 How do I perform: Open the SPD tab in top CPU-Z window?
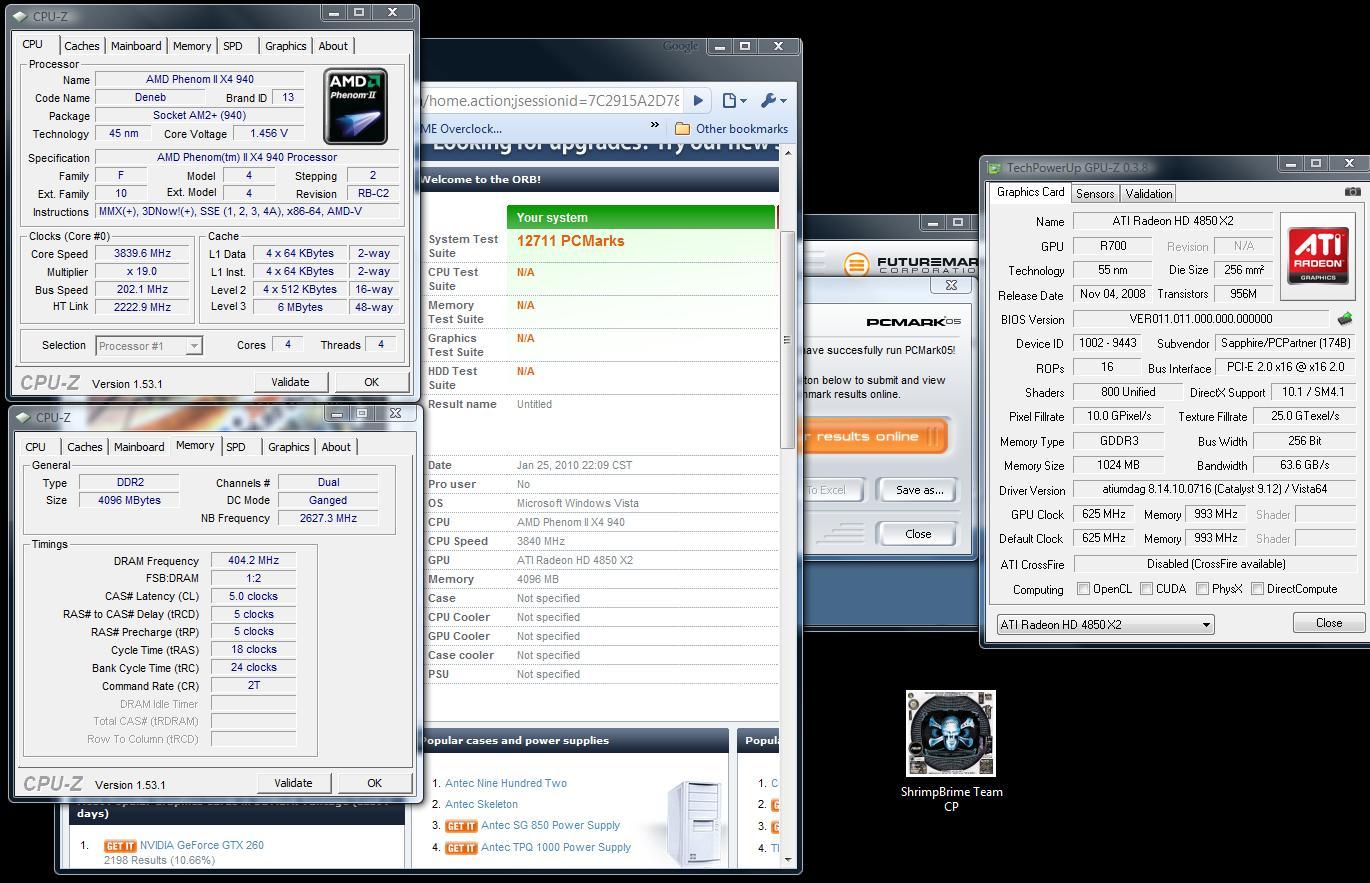(233, 46)
